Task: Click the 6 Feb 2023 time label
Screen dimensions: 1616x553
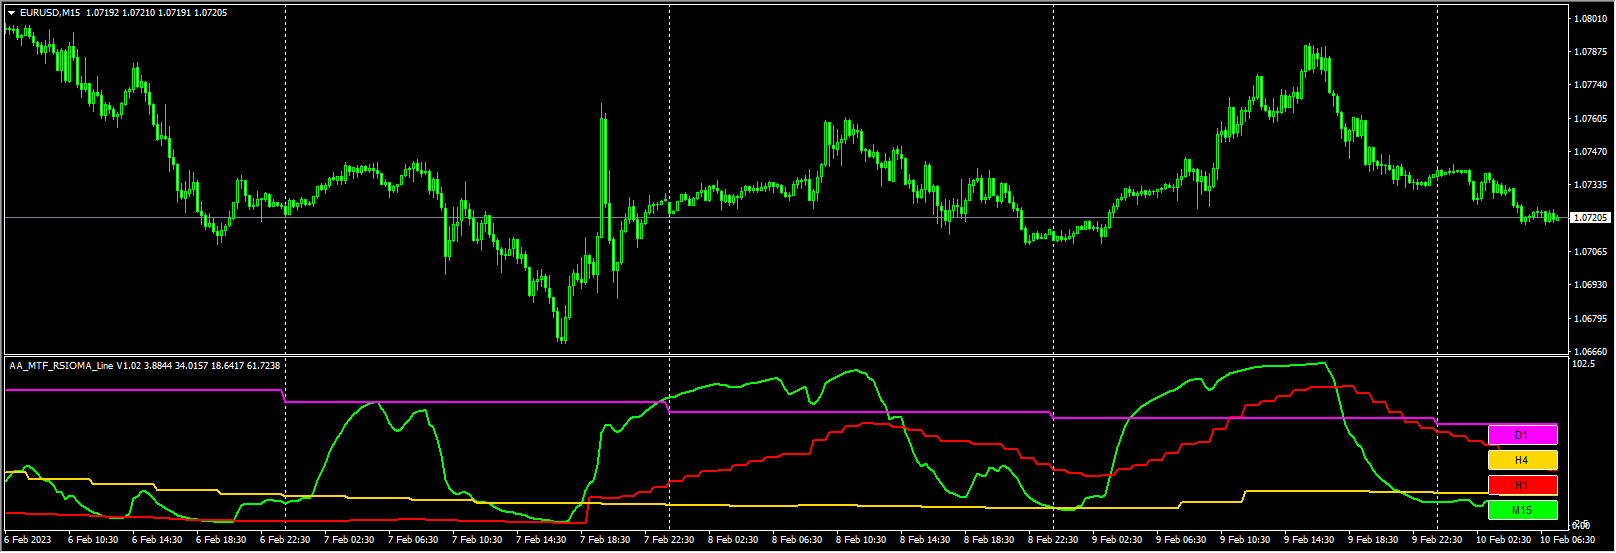Action: tap(28, 540)
